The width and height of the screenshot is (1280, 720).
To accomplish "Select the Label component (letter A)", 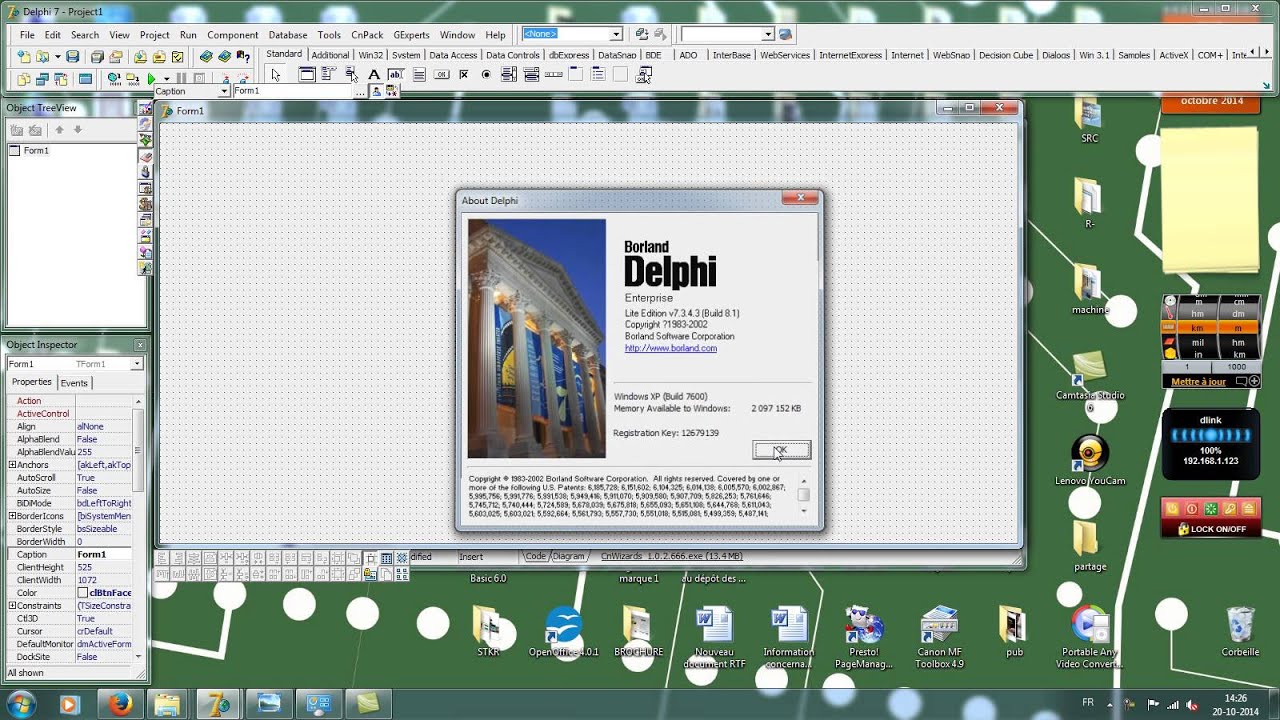I will [374, 75].
